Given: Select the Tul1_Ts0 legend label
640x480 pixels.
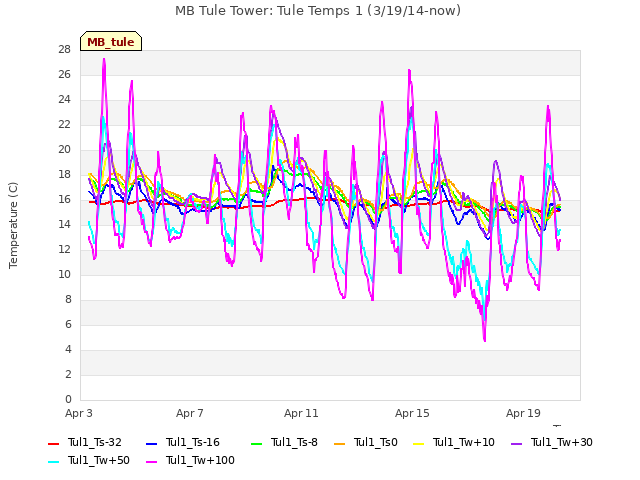Looking at the screenshot, I should 376,442.
